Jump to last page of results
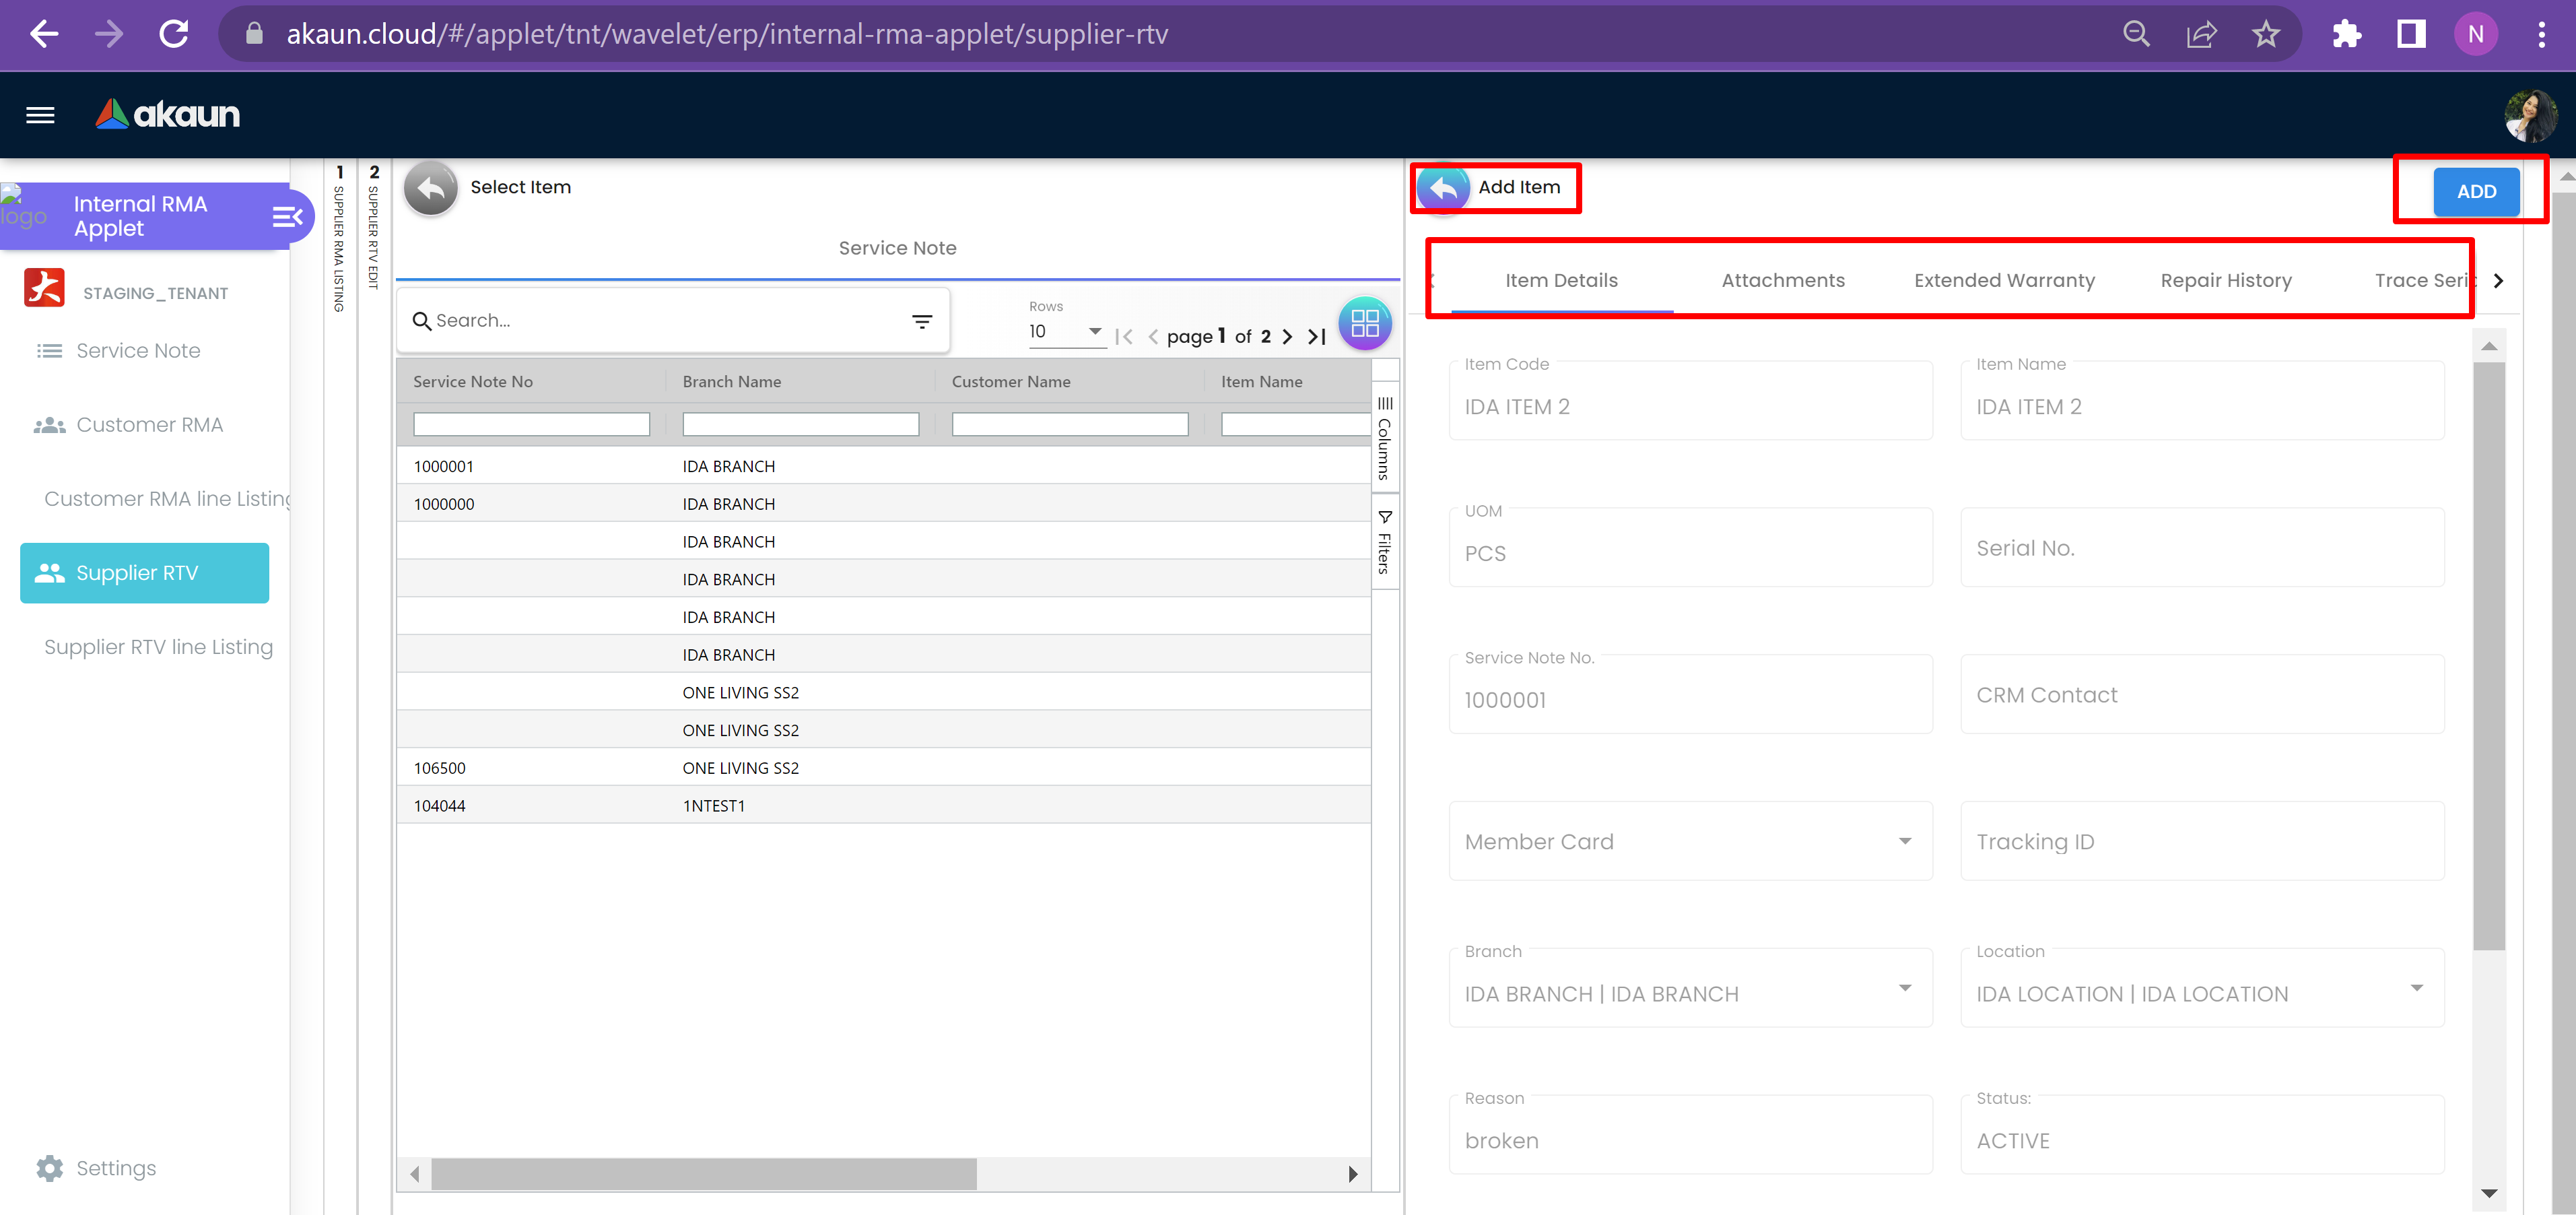This screenshot has height=1215, width=2576. click(1317, 337)
